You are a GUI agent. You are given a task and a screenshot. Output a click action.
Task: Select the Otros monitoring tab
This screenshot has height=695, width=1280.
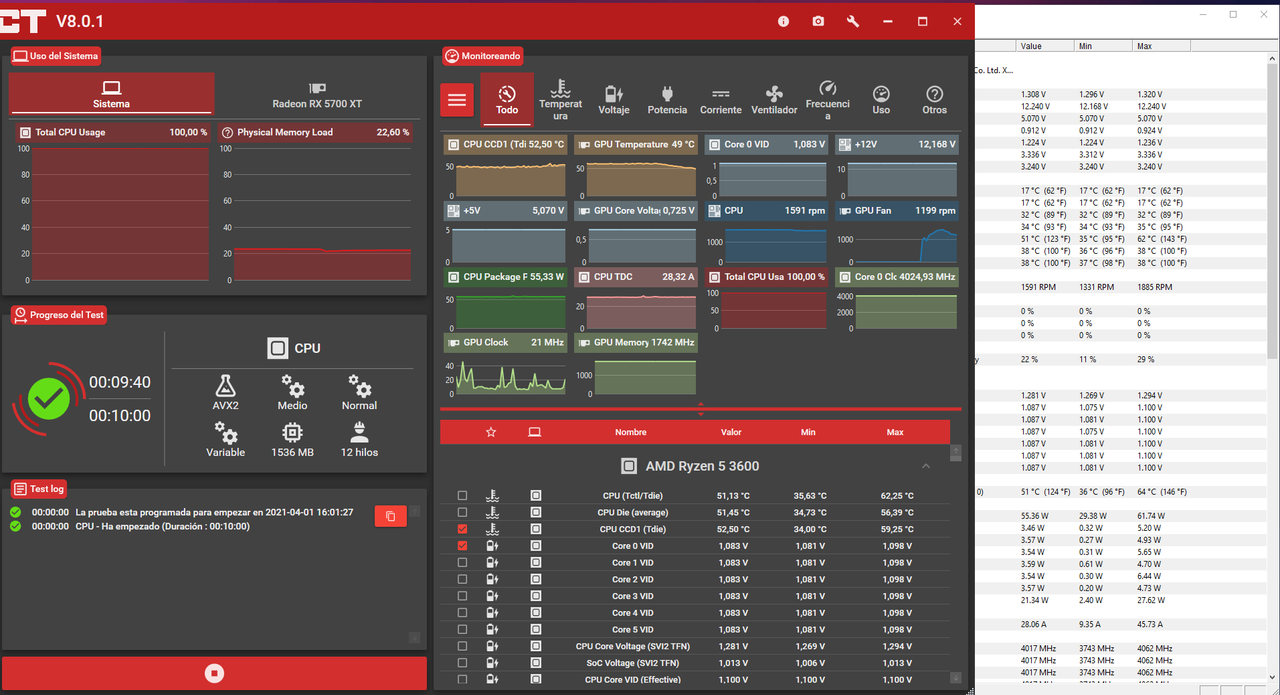(x=934, y=99)
